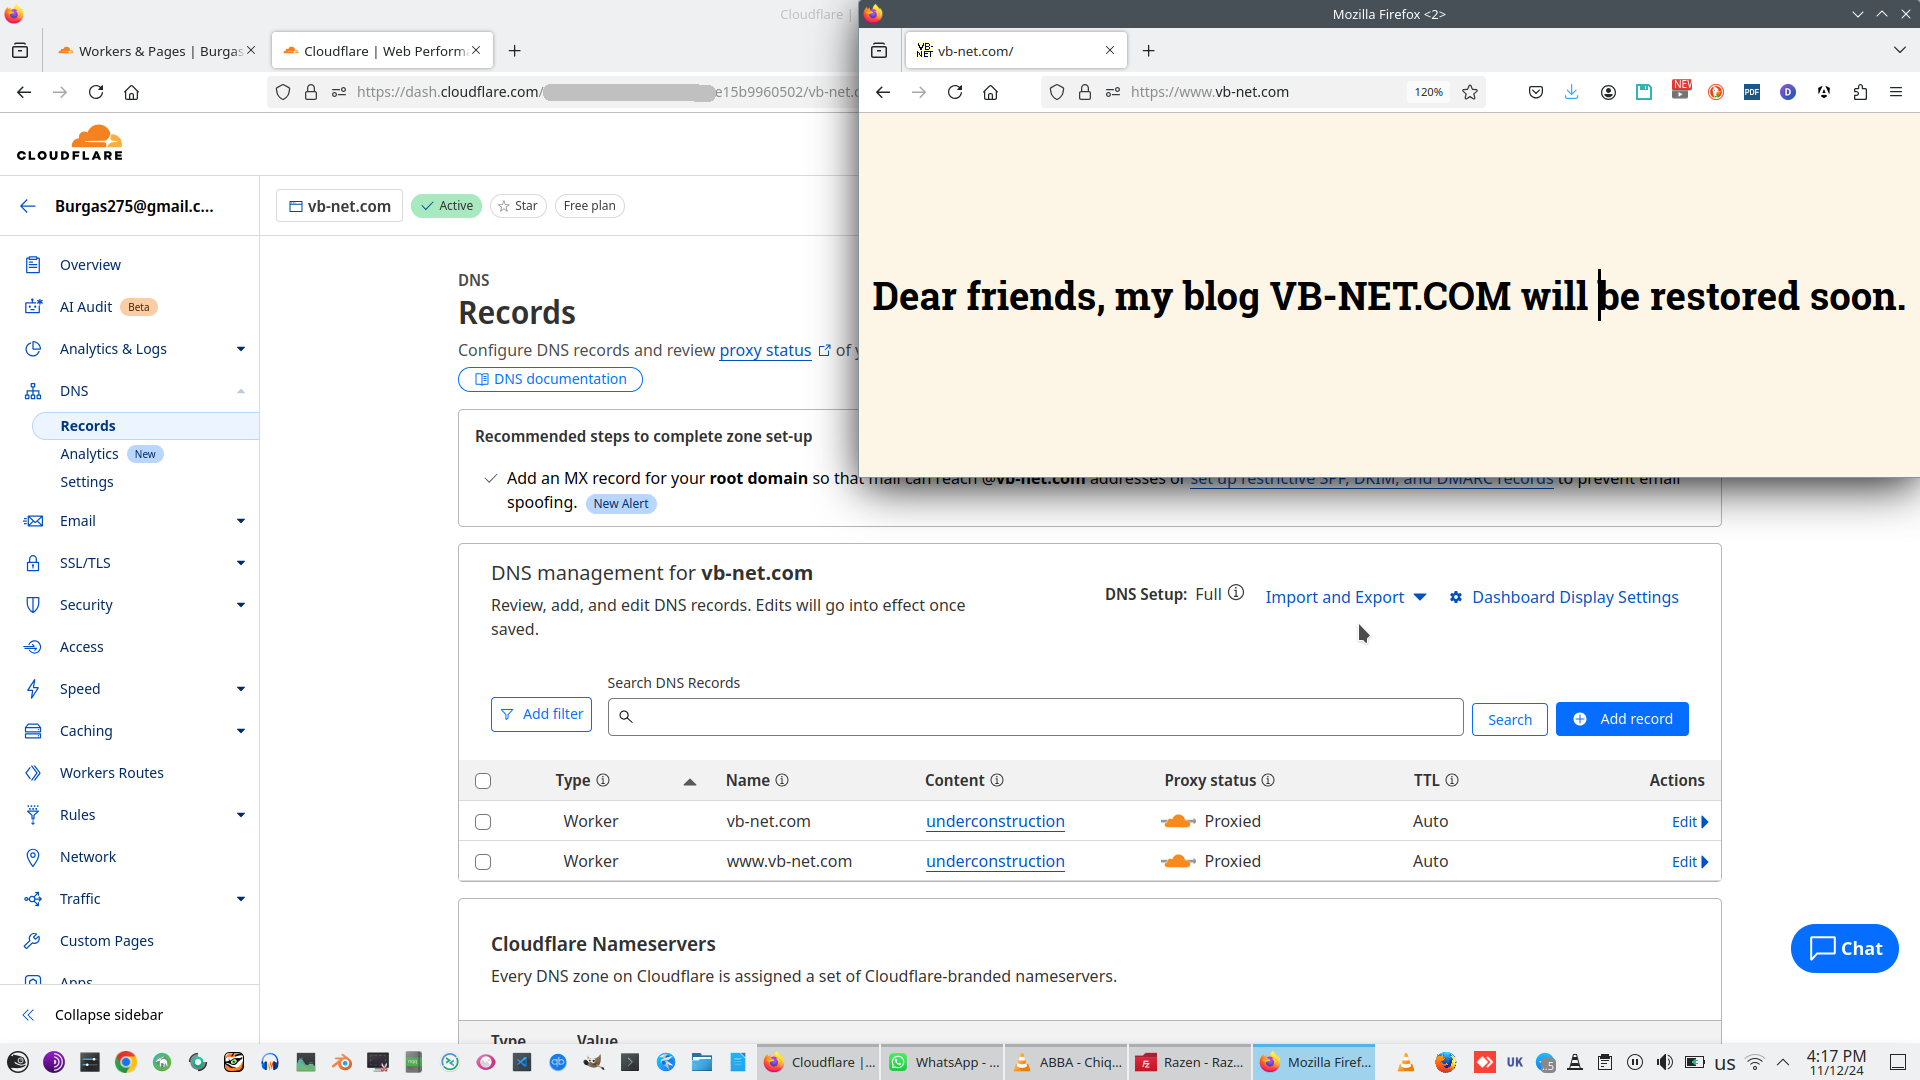Reload the vb-net.com page

pos(955,92)
